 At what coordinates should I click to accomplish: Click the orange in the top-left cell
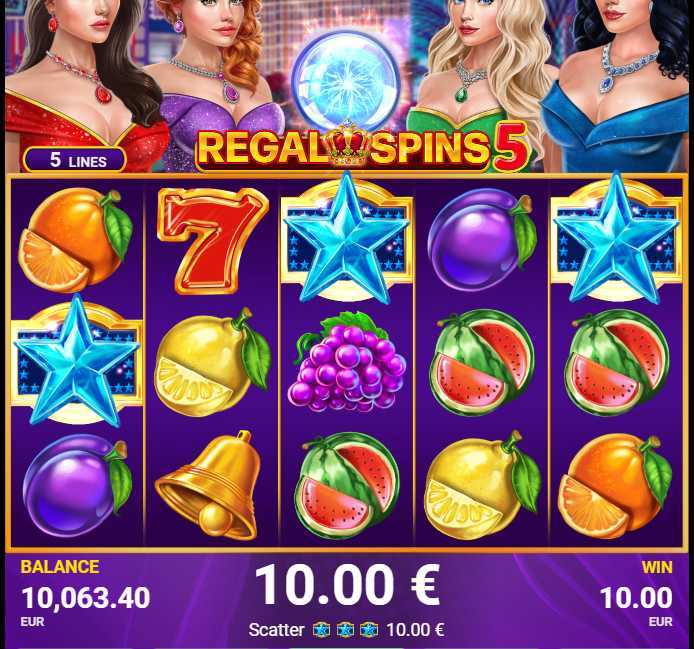tap(76, 240)
